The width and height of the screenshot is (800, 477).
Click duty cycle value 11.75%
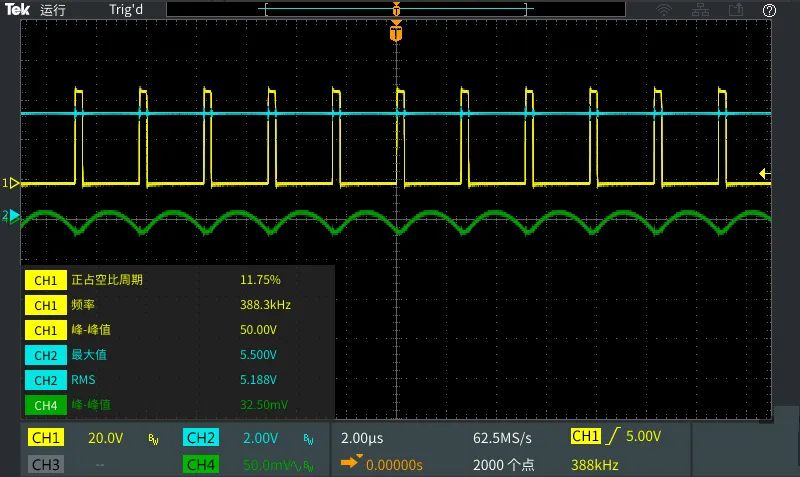pos(260,280)
